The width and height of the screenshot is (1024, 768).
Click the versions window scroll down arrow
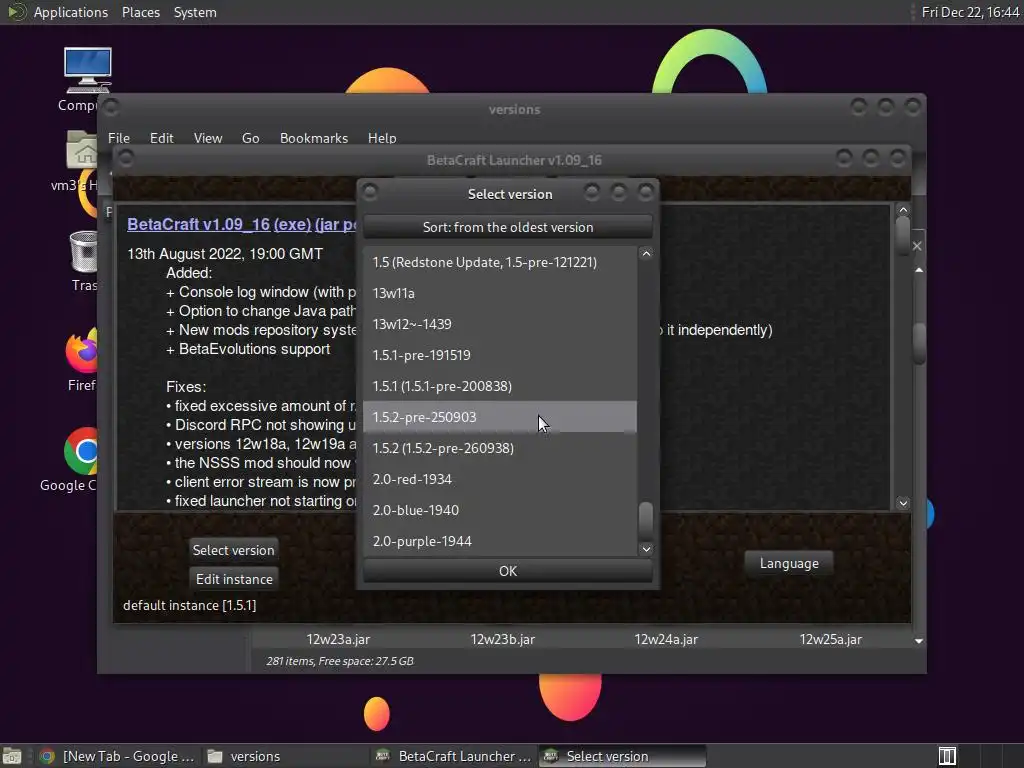(919, 641)
